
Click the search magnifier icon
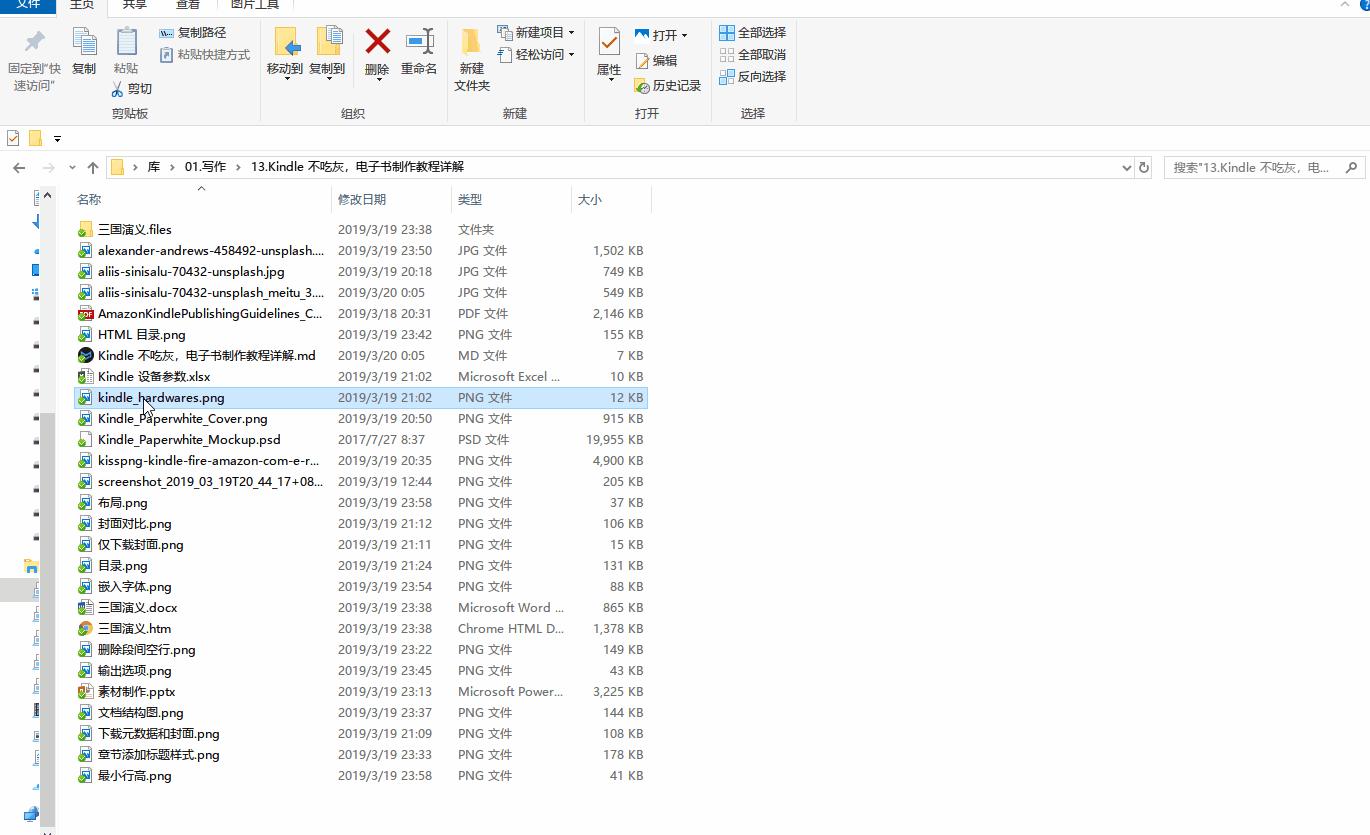[1352, 168]
